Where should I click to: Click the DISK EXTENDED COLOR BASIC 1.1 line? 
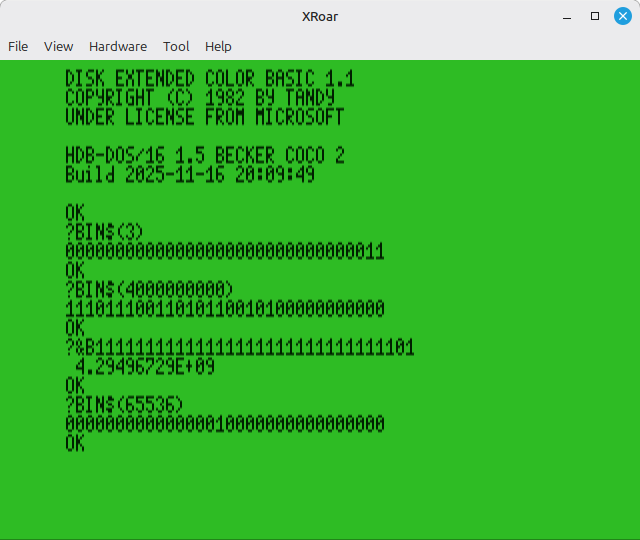209,79
